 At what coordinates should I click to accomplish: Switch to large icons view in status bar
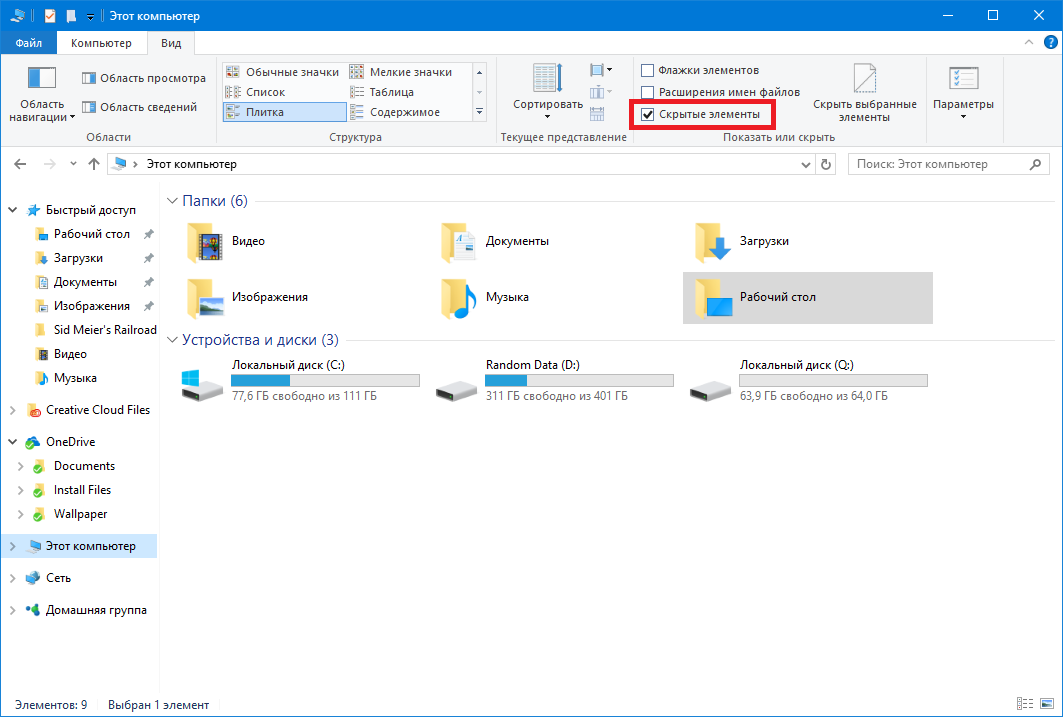pos(1047,705)
